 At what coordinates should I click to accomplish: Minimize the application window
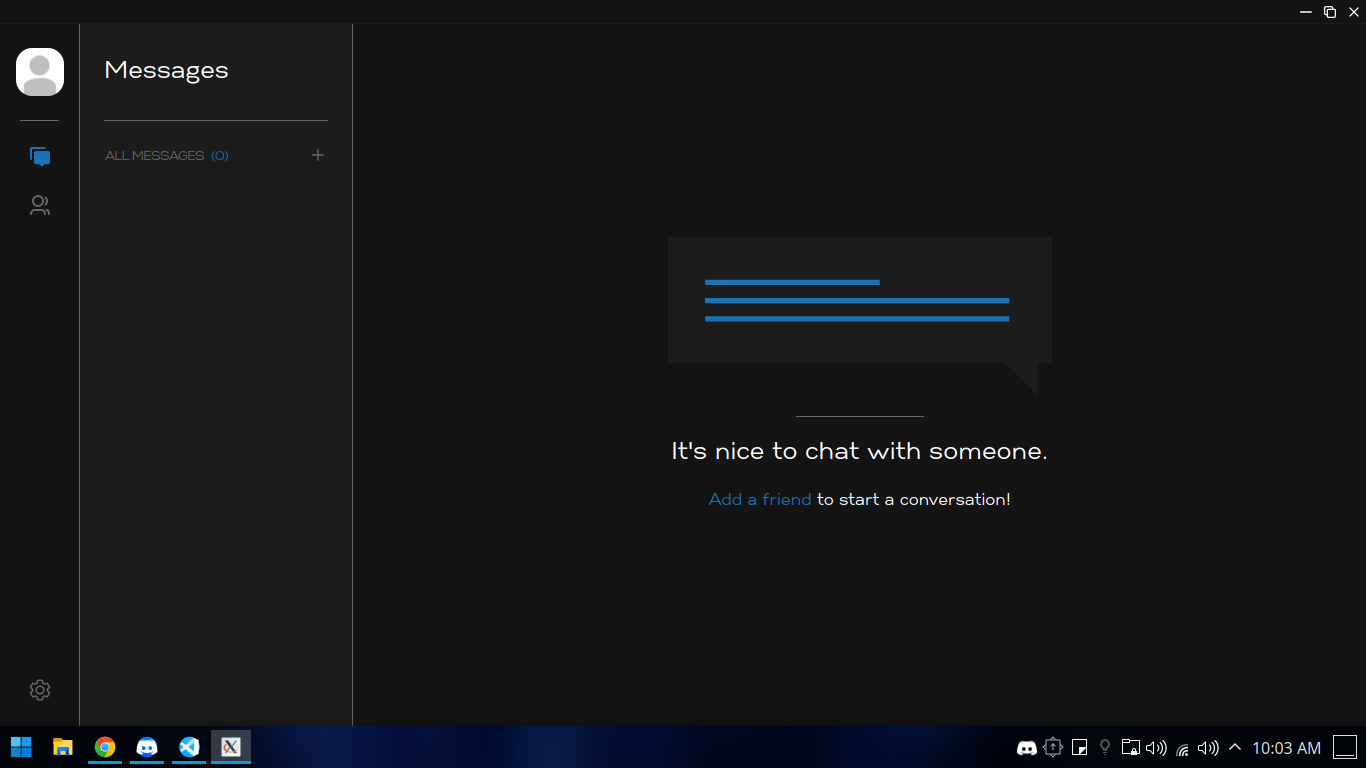tap(1305, 12)
